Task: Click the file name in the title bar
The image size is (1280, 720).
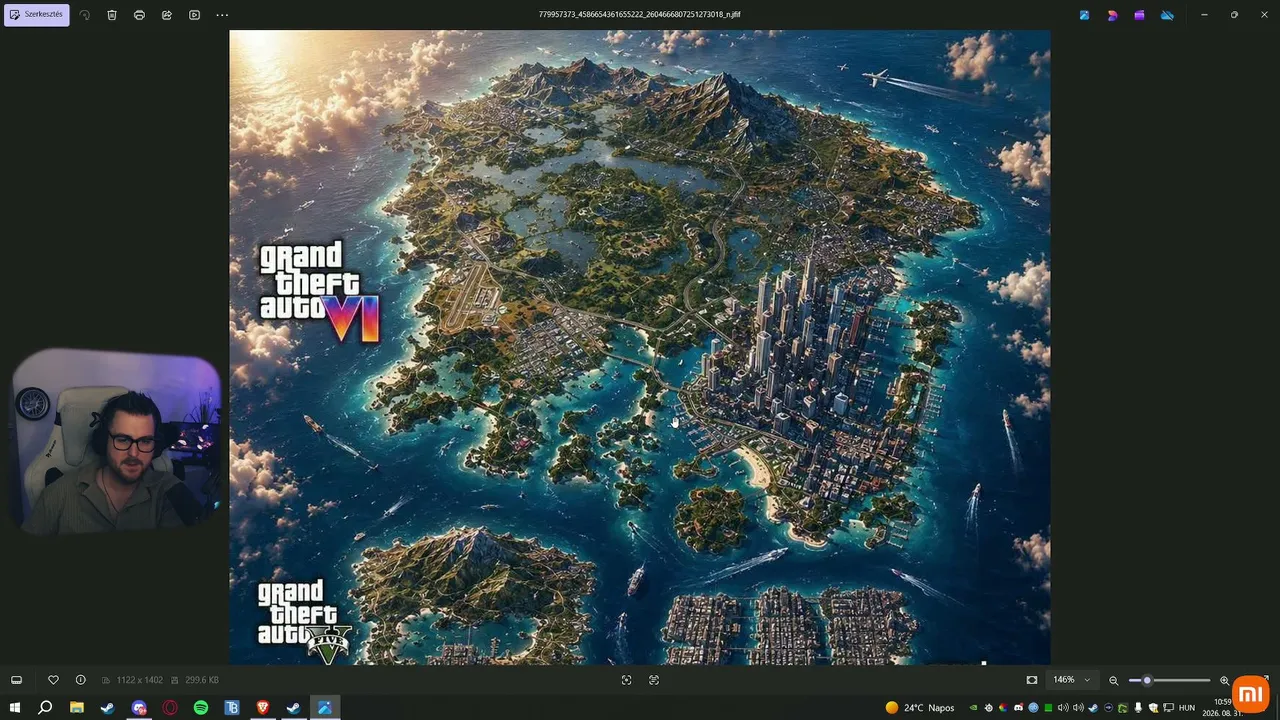Action: [x=639, y=15]
